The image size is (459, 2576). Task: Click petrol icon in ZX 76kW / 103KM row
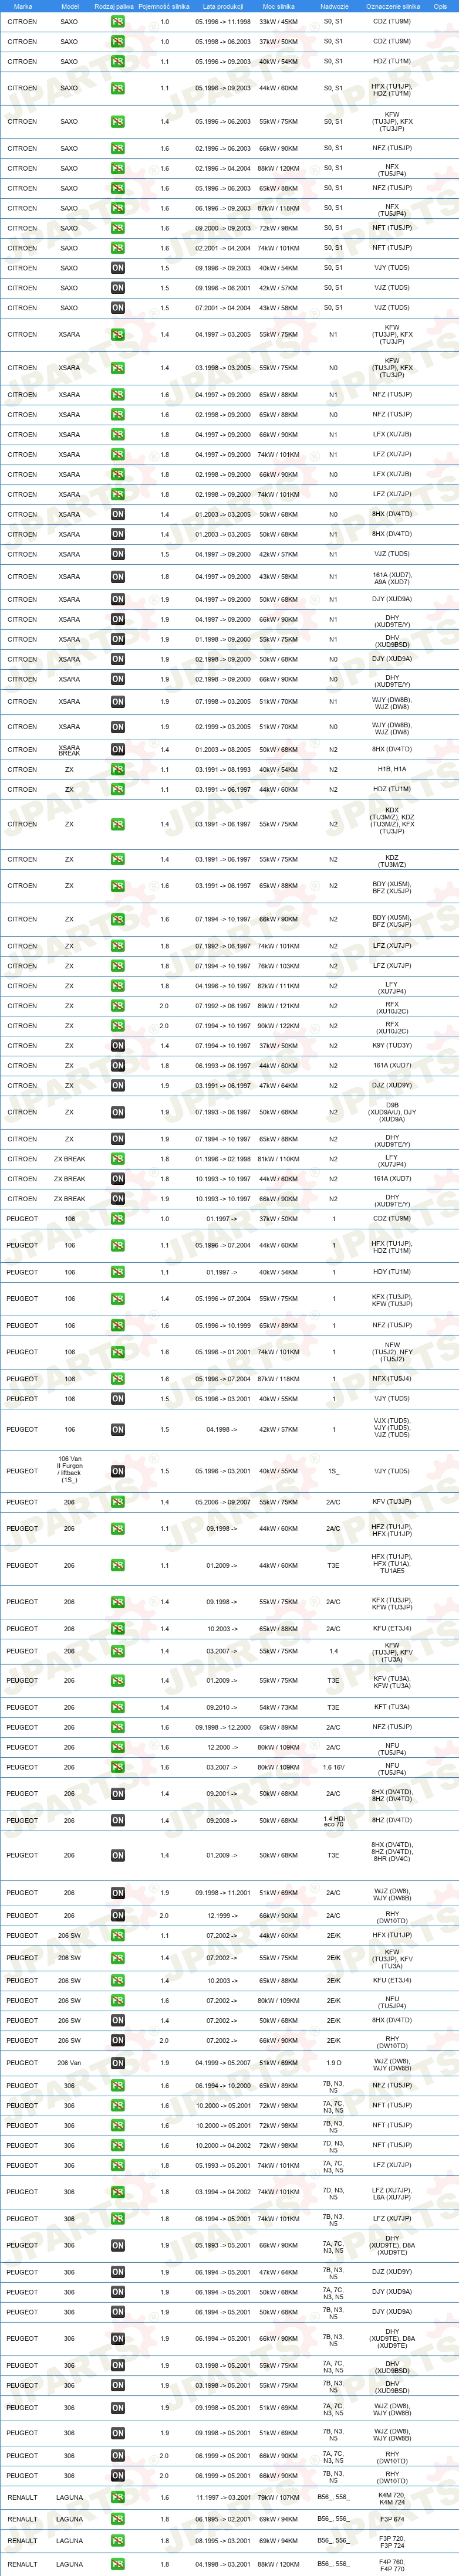tap(118, 966)
